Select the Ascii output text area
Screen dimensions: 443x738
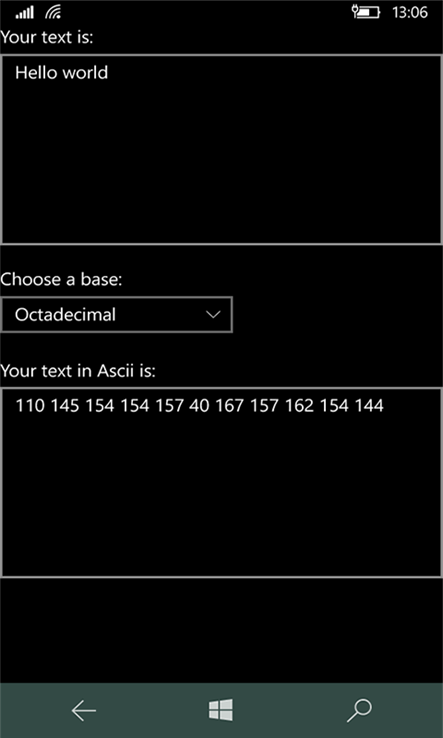(x=221, y=482)
